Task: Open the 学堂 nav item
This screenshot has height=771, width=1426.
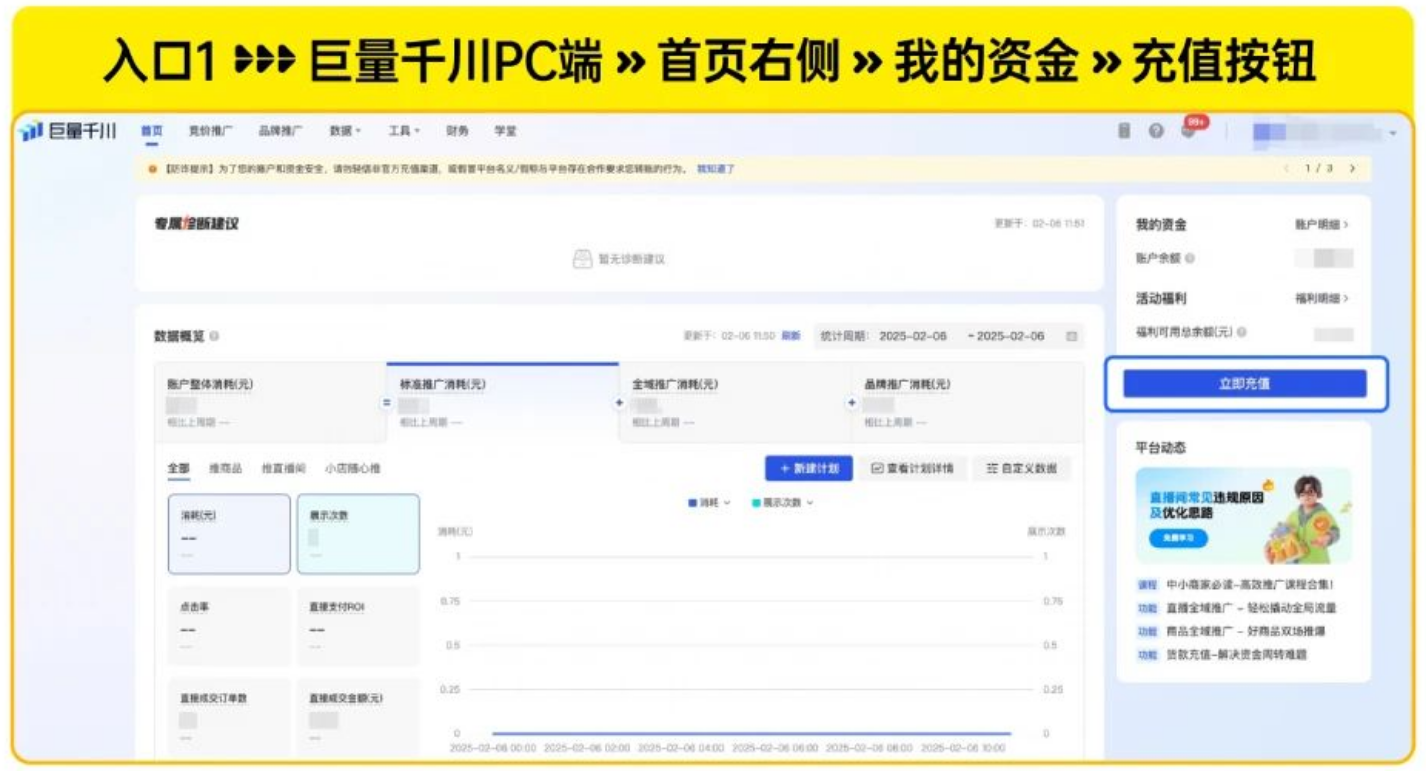Action: click(506, 131)
